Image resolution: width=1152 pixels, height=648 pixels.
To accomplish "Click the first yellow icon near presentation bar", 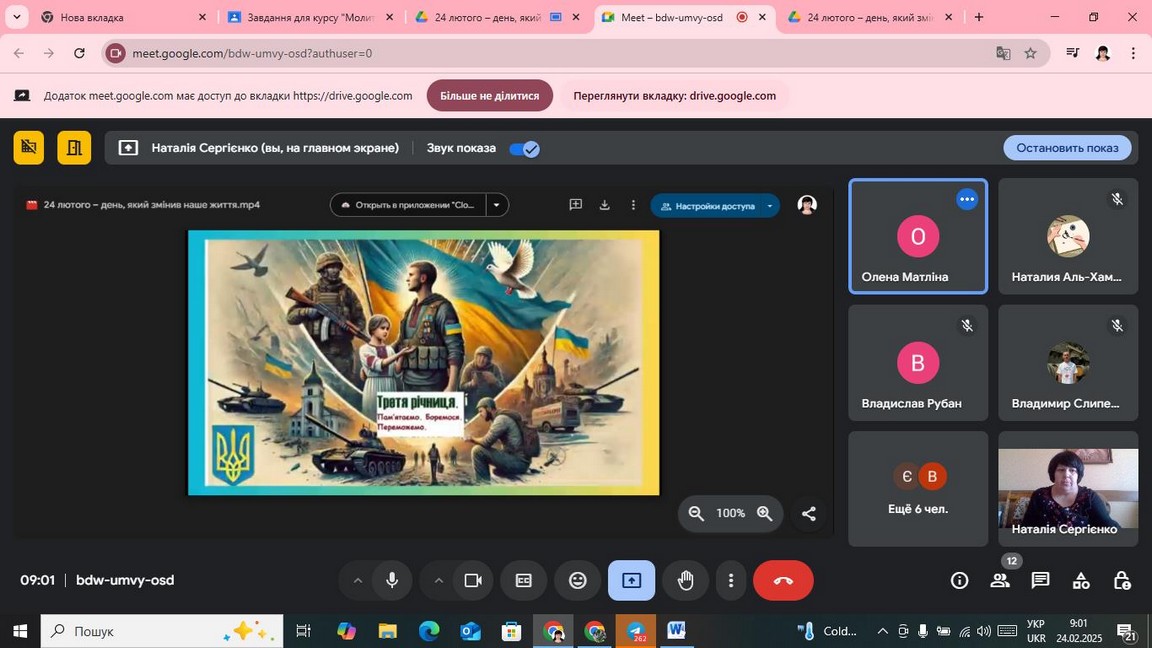I will (29, 148).
